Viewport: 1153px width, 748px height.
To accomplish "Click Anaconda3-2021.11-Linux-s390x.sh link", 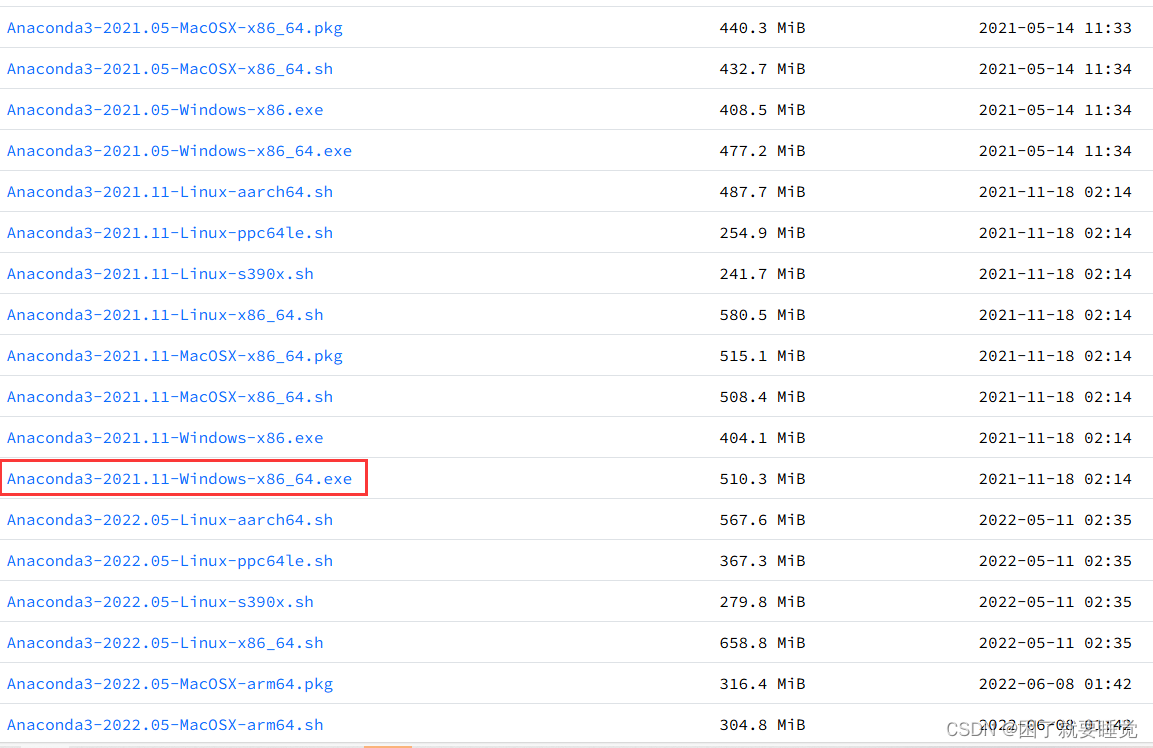I will 160,274.
